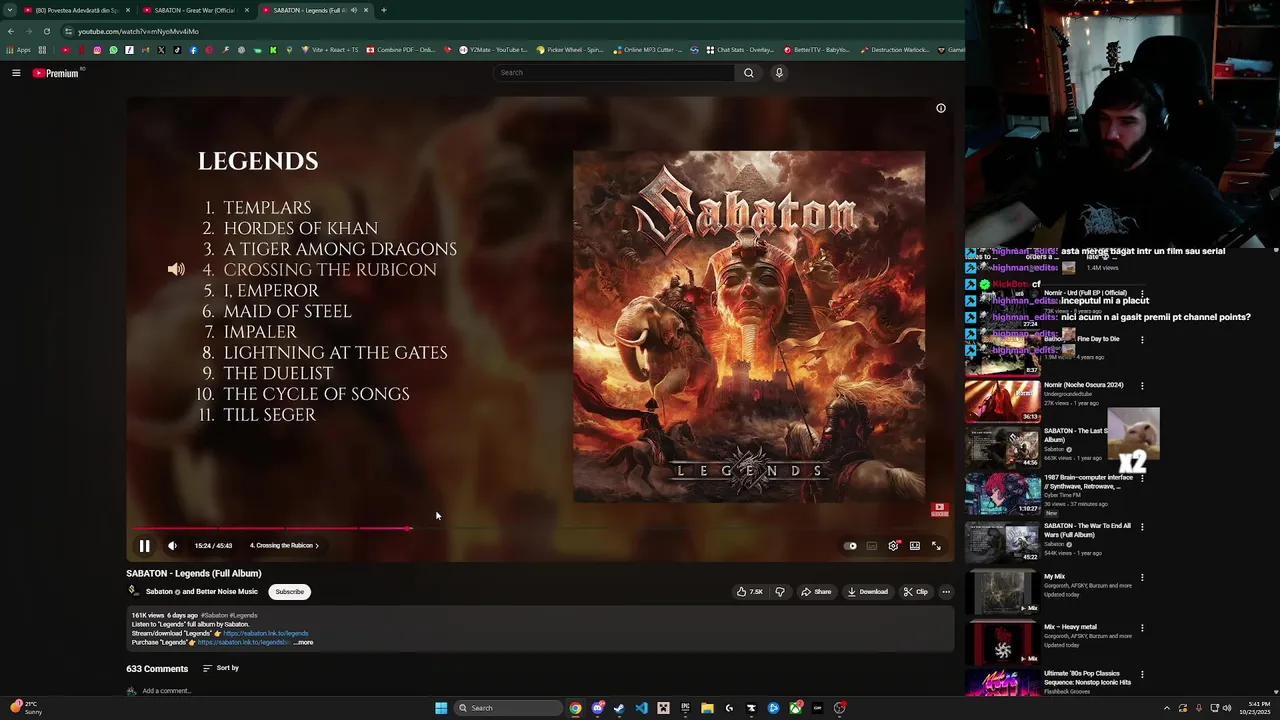Open Google Chrome in taskbar
The width and height of the screenshot is (1280, 720).
pyautogui.click(x=575, y=708)
